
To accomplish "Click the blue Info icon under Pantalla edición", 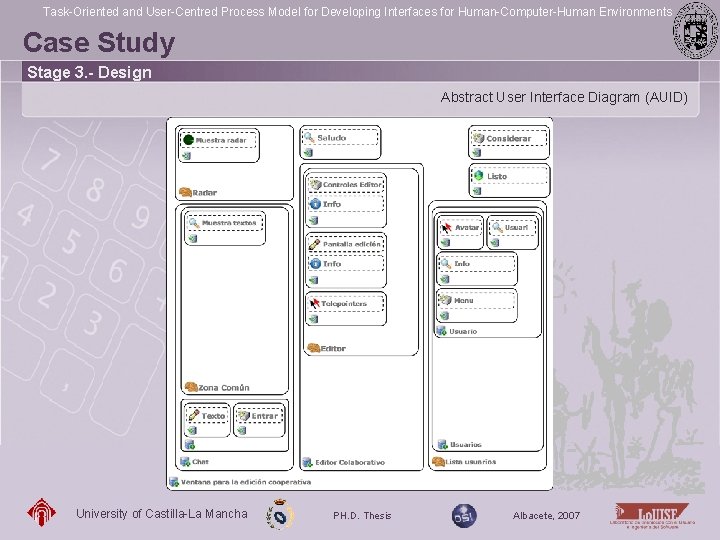I will [x=315, y=263].
